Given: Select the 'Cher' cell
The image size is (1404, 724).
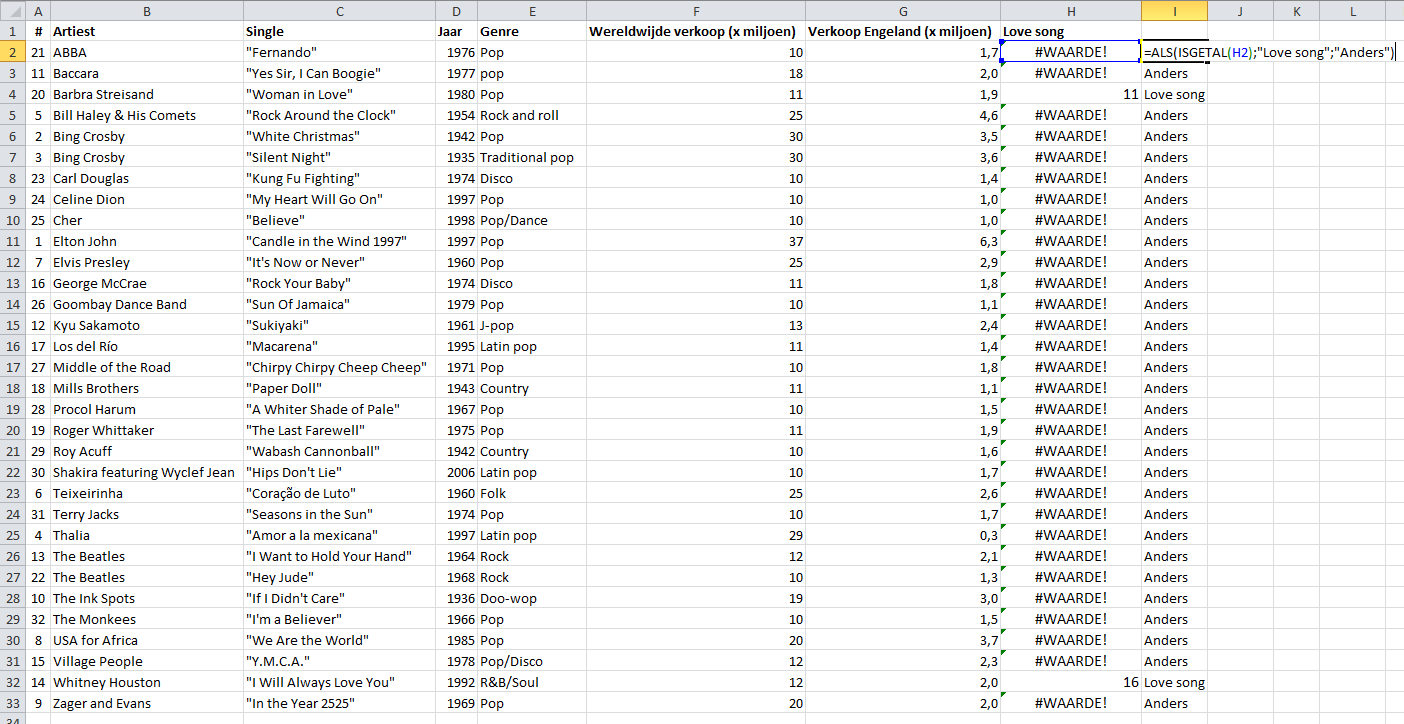Looking at the screenshot, I should click(146, 220).
